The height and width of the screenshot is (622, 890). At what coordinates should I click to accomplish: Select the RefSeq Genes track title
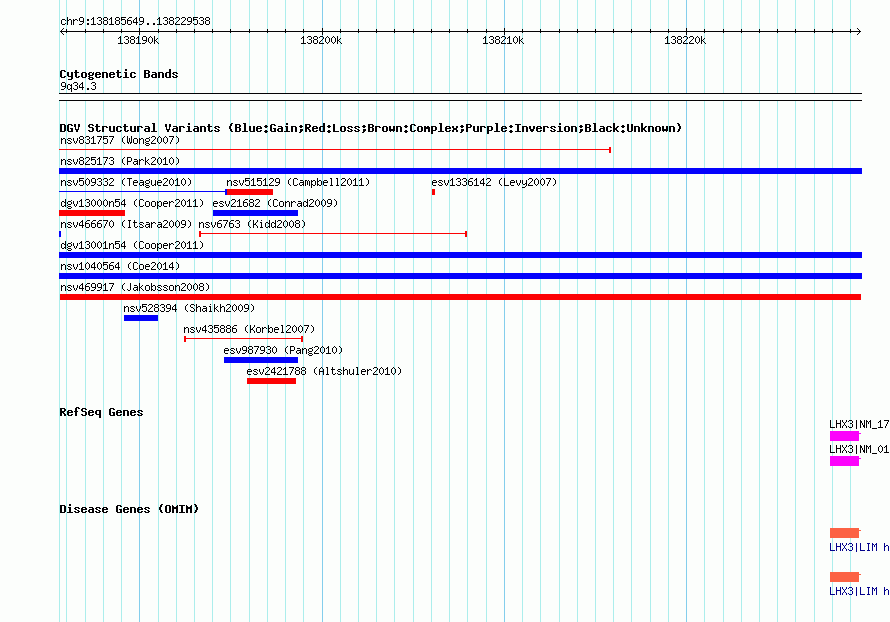(101, 413)
